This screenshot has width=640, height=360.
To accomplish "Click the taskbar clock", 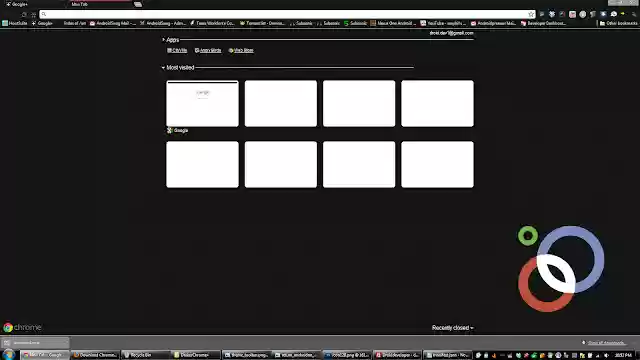I will pos(623,356).
